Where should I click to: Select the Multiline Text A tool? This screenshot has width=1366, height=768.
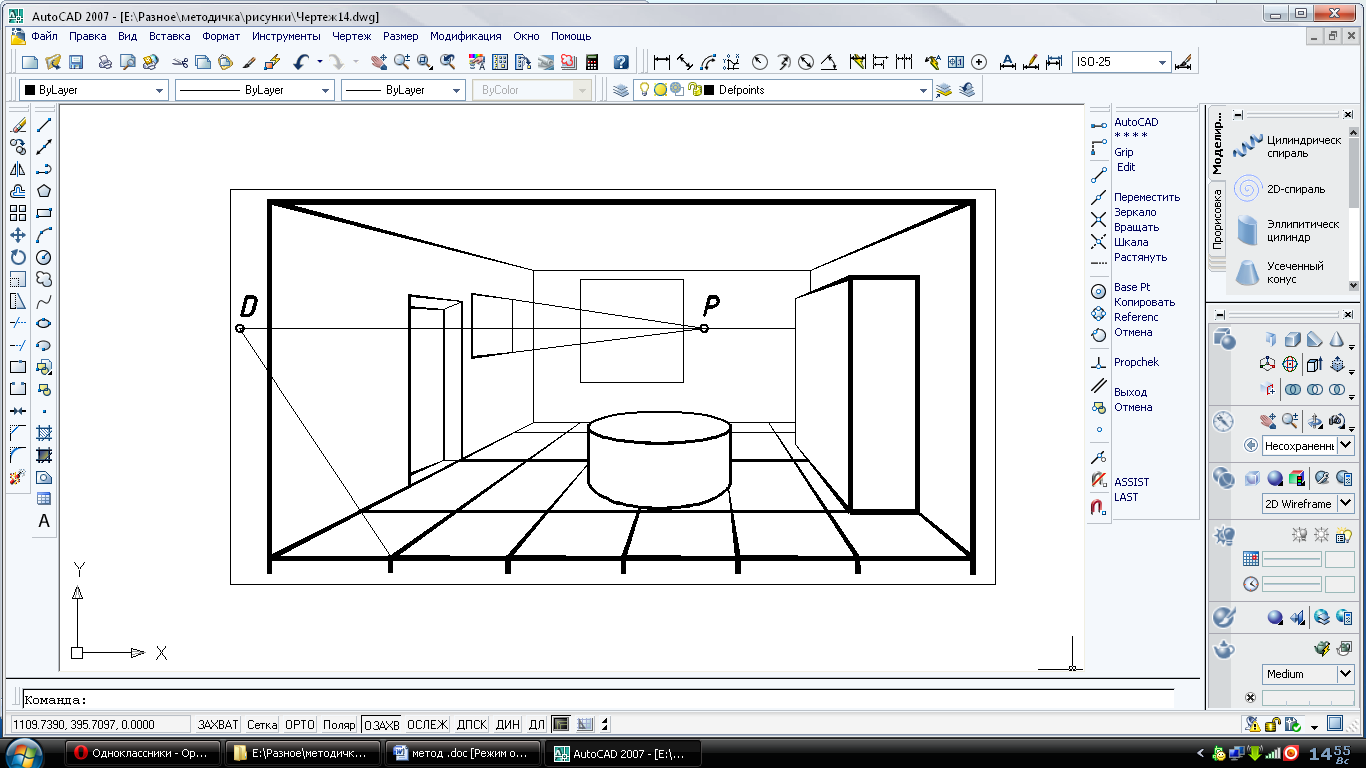point(44,521)
